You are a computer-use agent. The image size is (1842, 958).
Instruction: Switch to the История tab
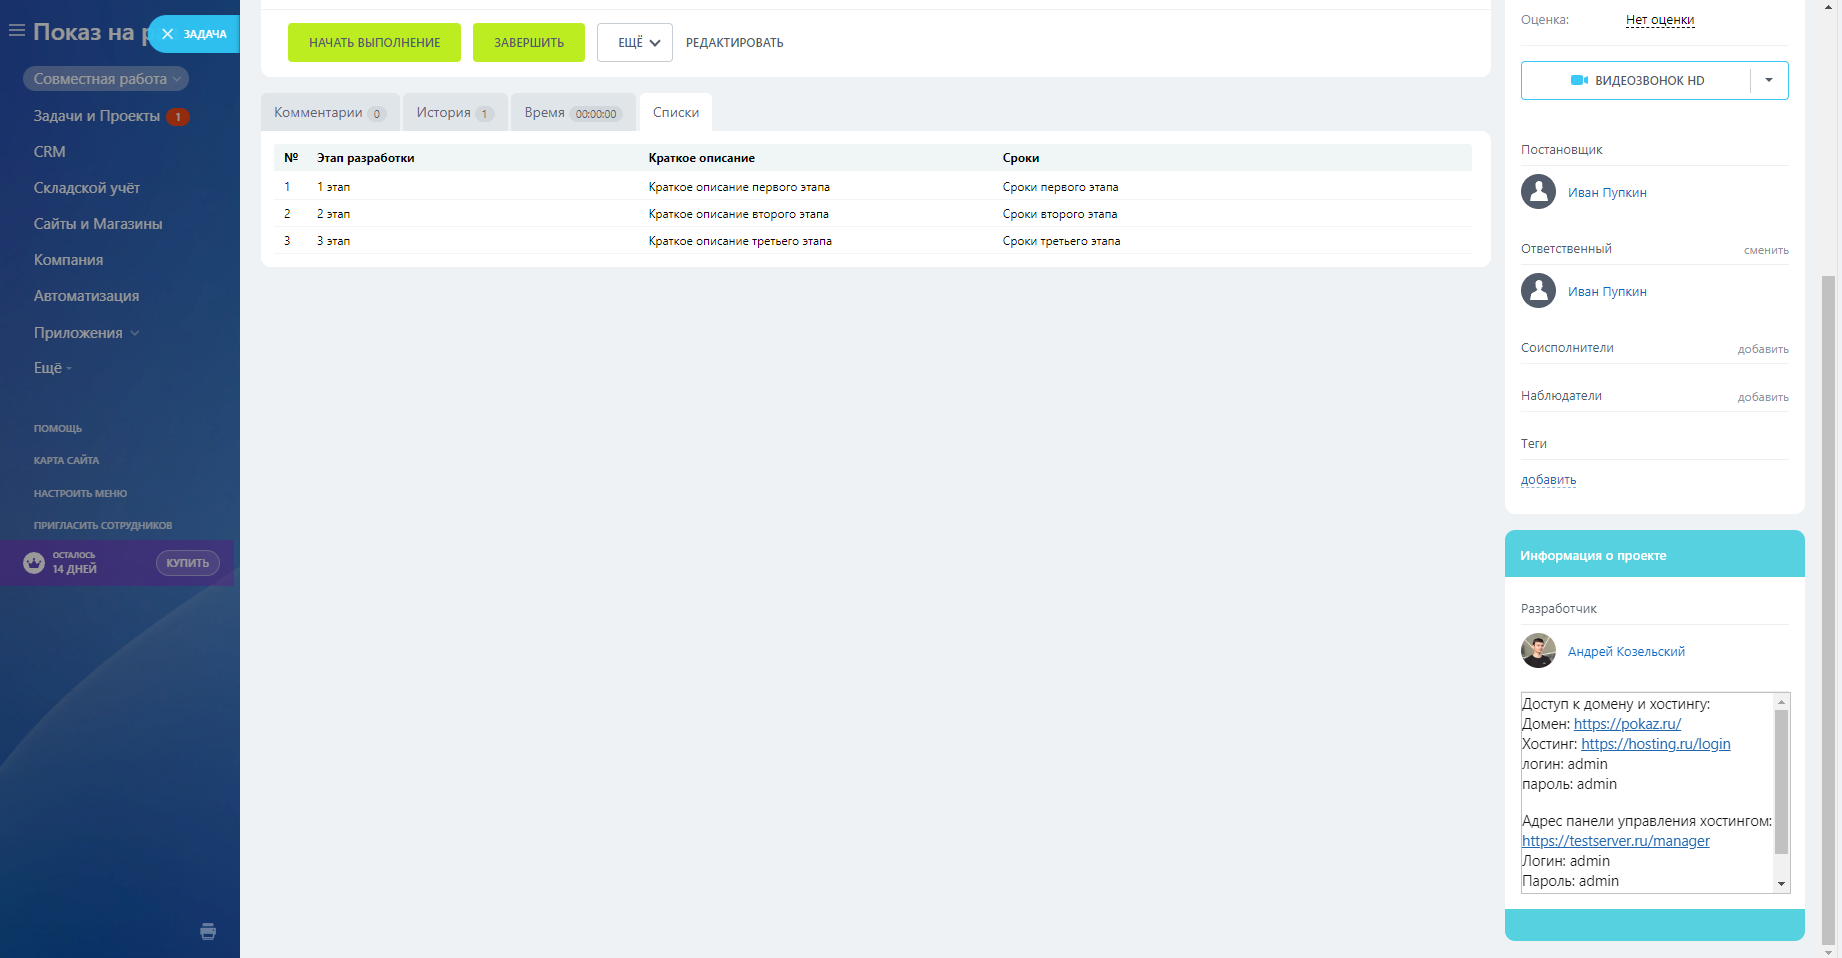[x=455, y=112]
